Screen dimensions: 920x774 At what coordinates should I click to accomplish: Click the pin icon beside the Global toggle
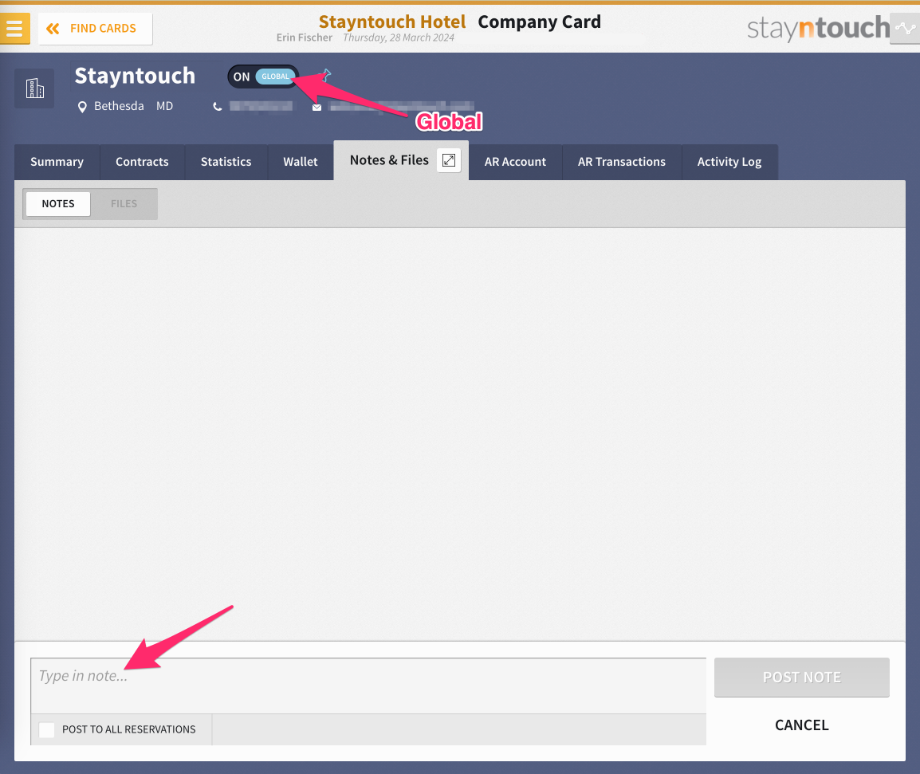[x=326, y=75]
